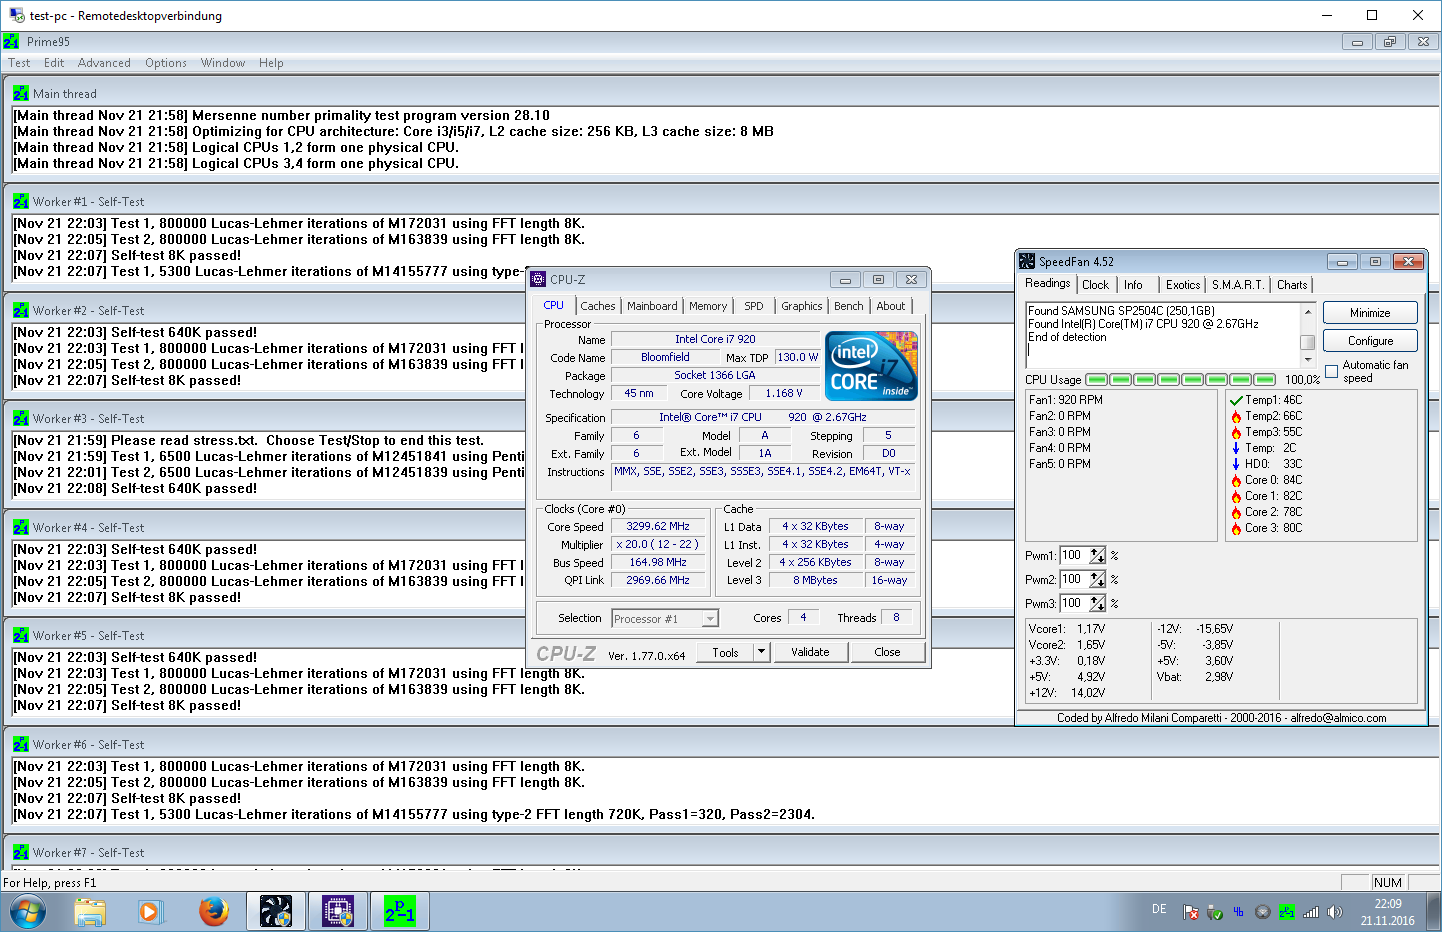This screenshot has height=932, width=1442.
Task: Open the volume speaker tray icon
Action: [x=1335, y=912]
